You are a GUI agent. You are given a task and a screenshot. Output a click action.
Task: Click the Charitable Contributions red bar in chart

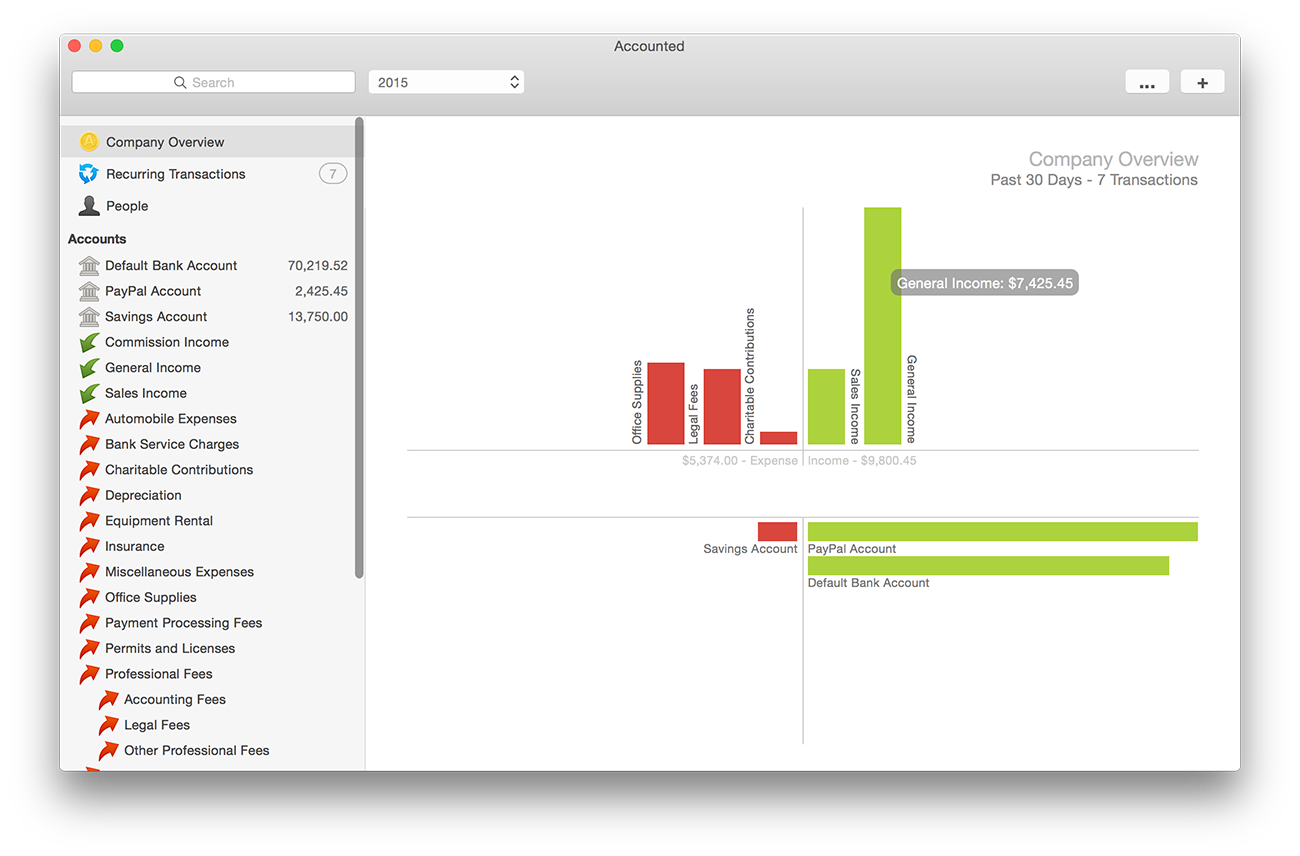pos(779,438)
